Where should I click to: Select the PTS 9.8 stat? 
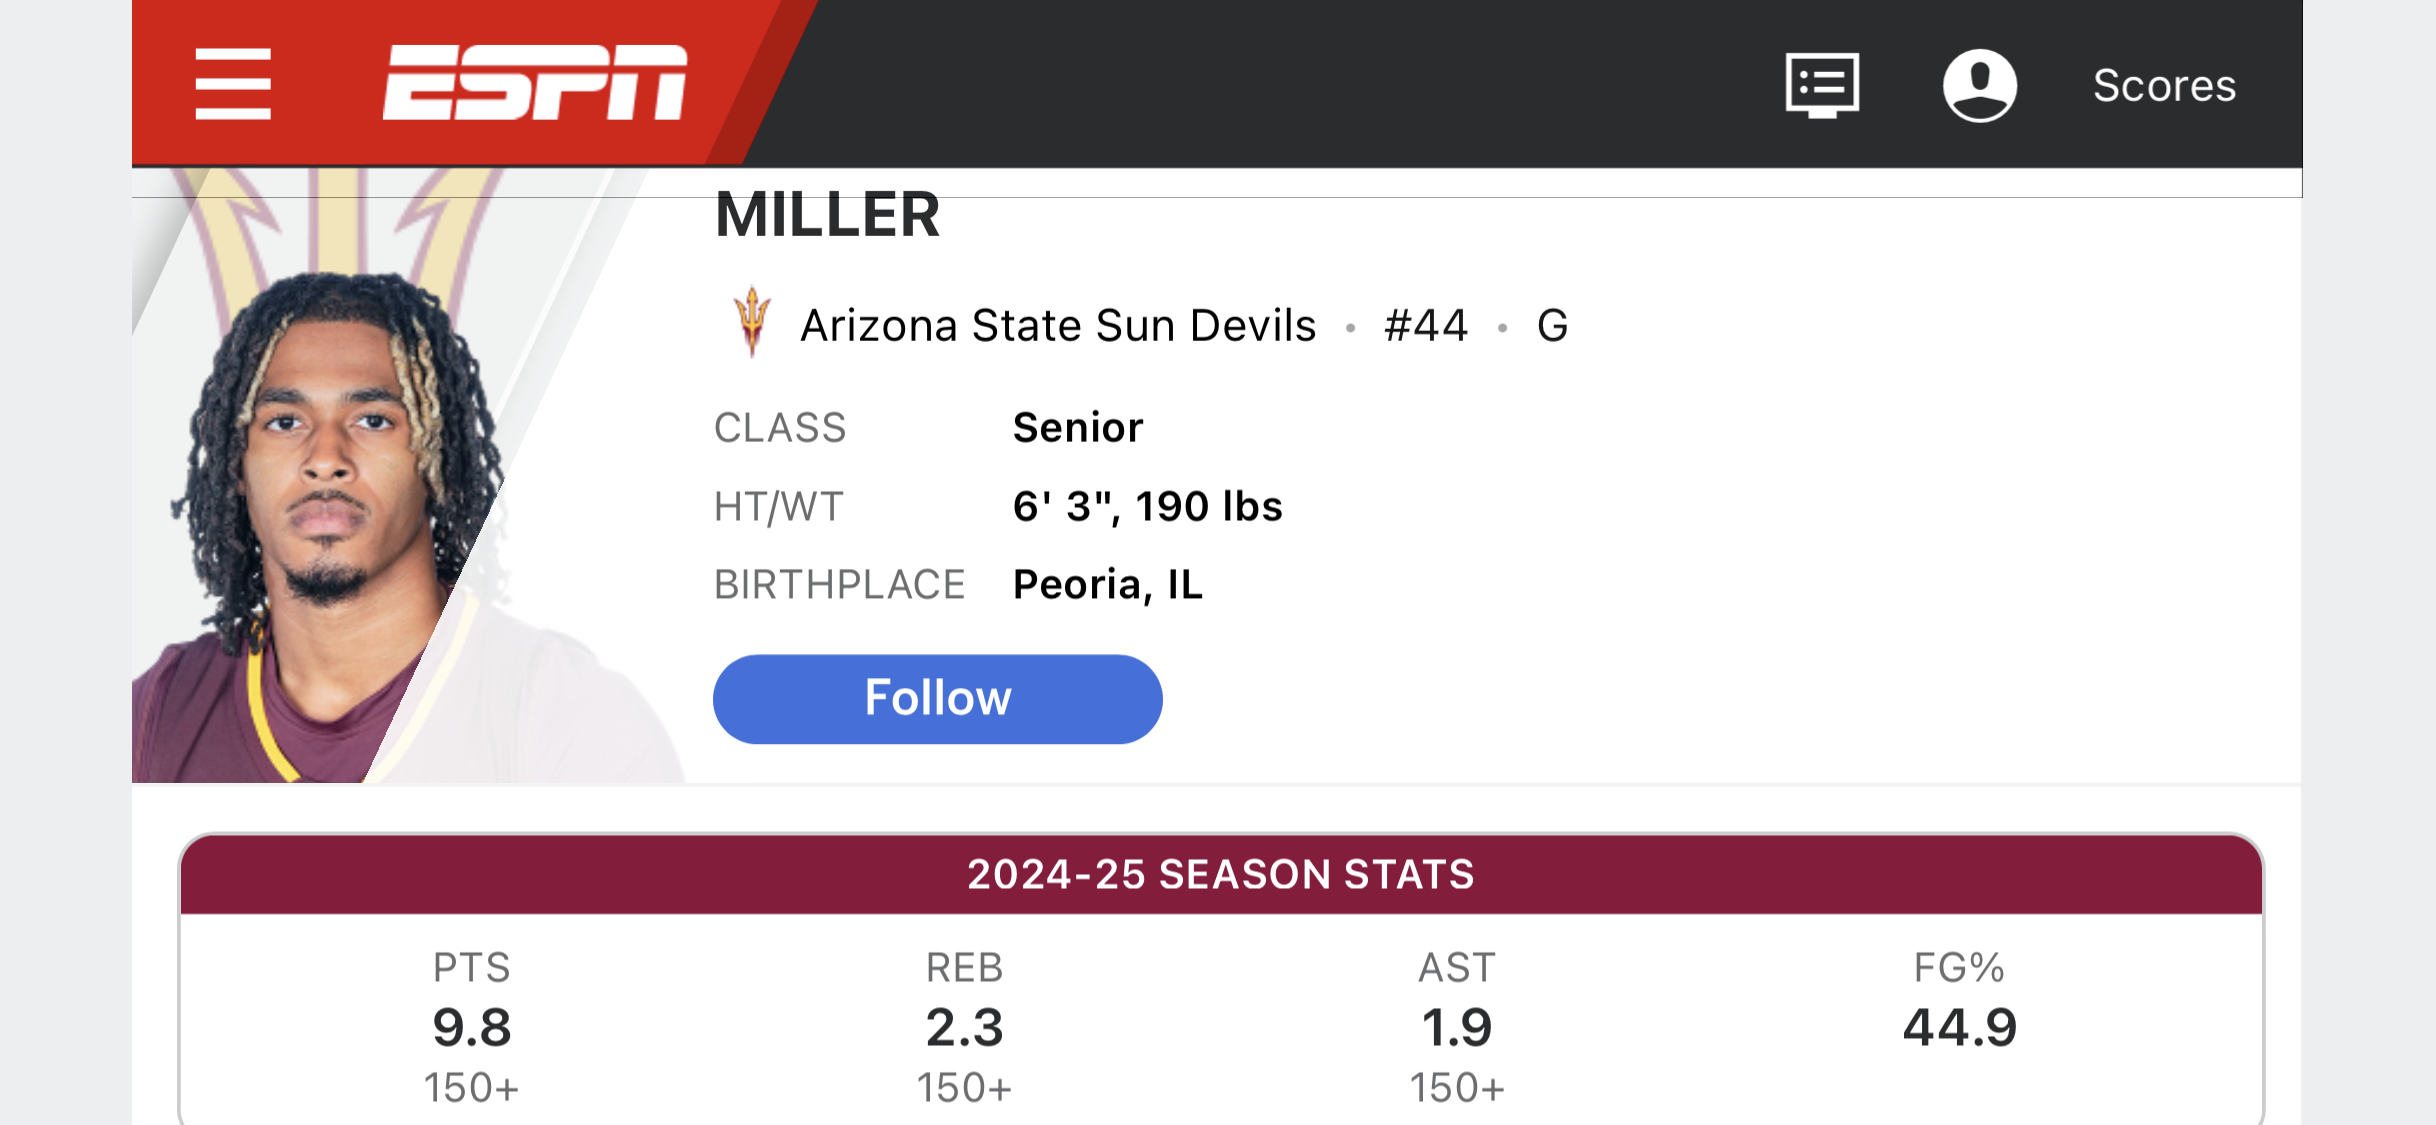[472, 1026]
